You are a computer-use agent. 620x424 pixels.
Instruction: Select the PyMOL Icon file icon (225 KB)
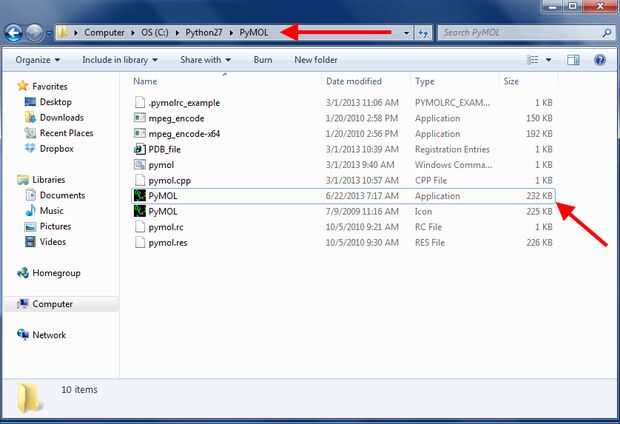[140, 211]
